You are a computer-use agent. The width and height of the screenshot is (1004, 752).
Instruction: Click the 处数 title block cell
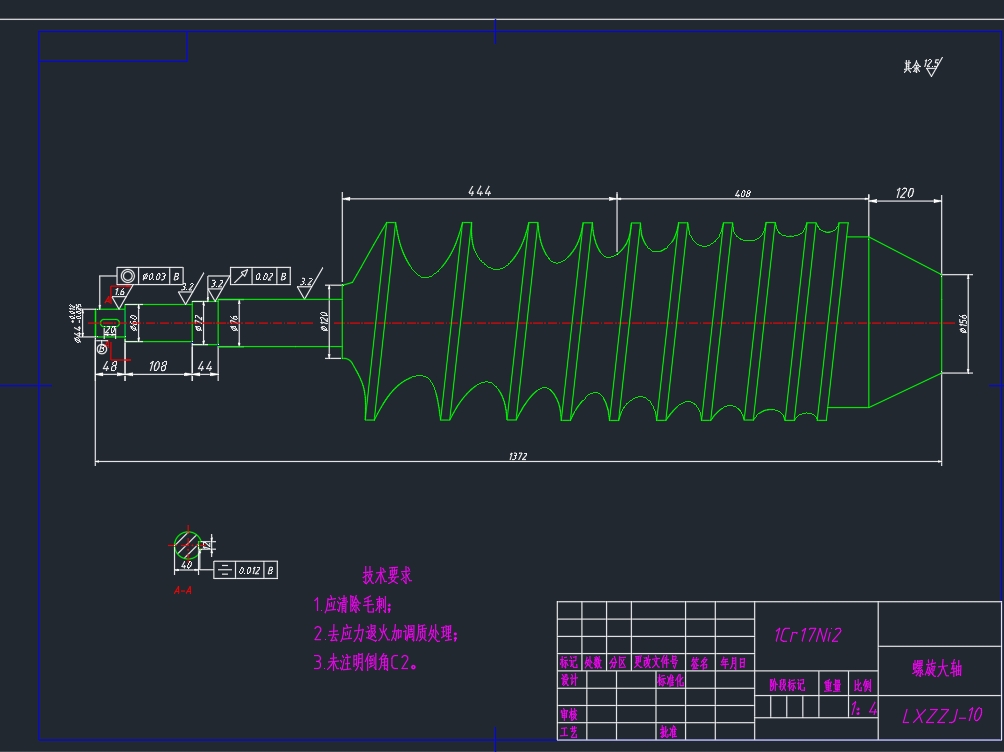pos(593,662)
